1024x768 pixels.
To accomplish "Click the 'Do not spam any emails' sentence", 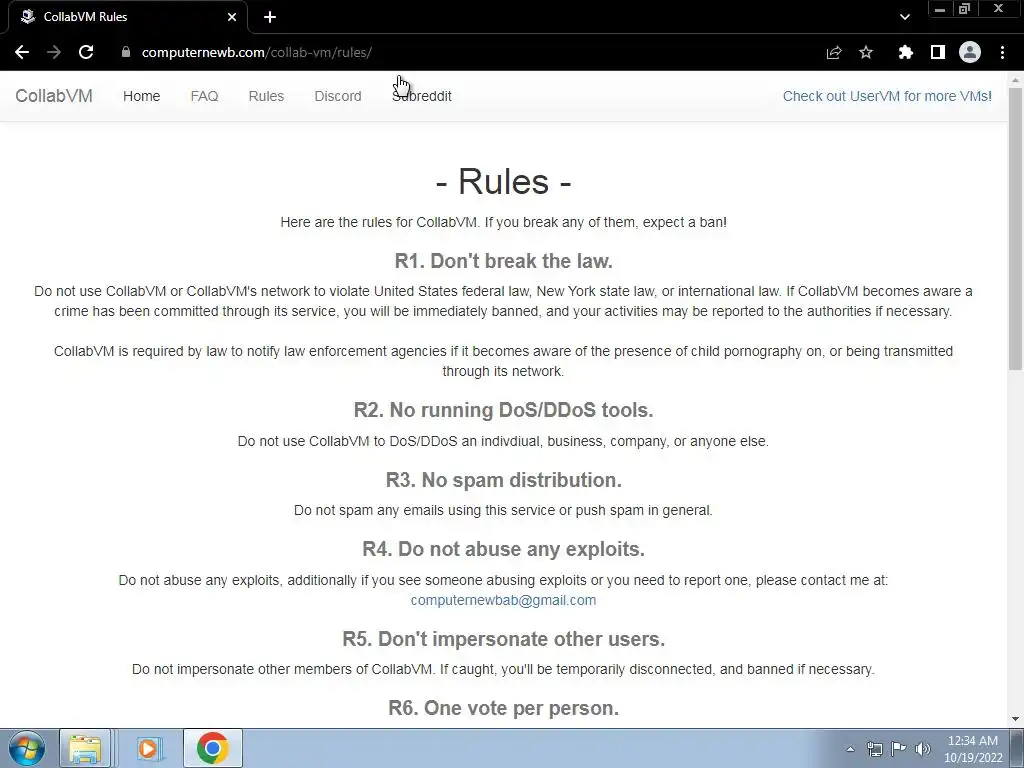I will click(x=503, y=510).
